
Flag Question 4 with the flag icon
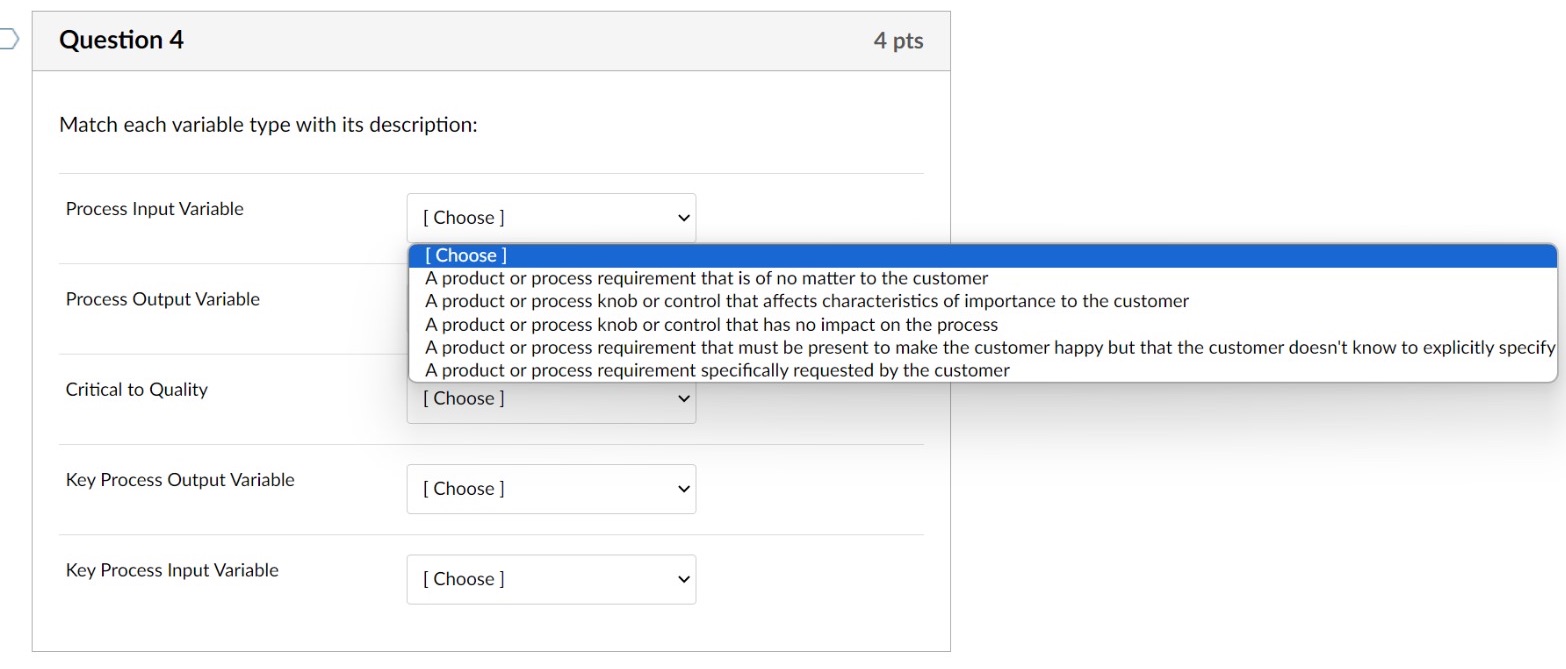coord(8,40)
